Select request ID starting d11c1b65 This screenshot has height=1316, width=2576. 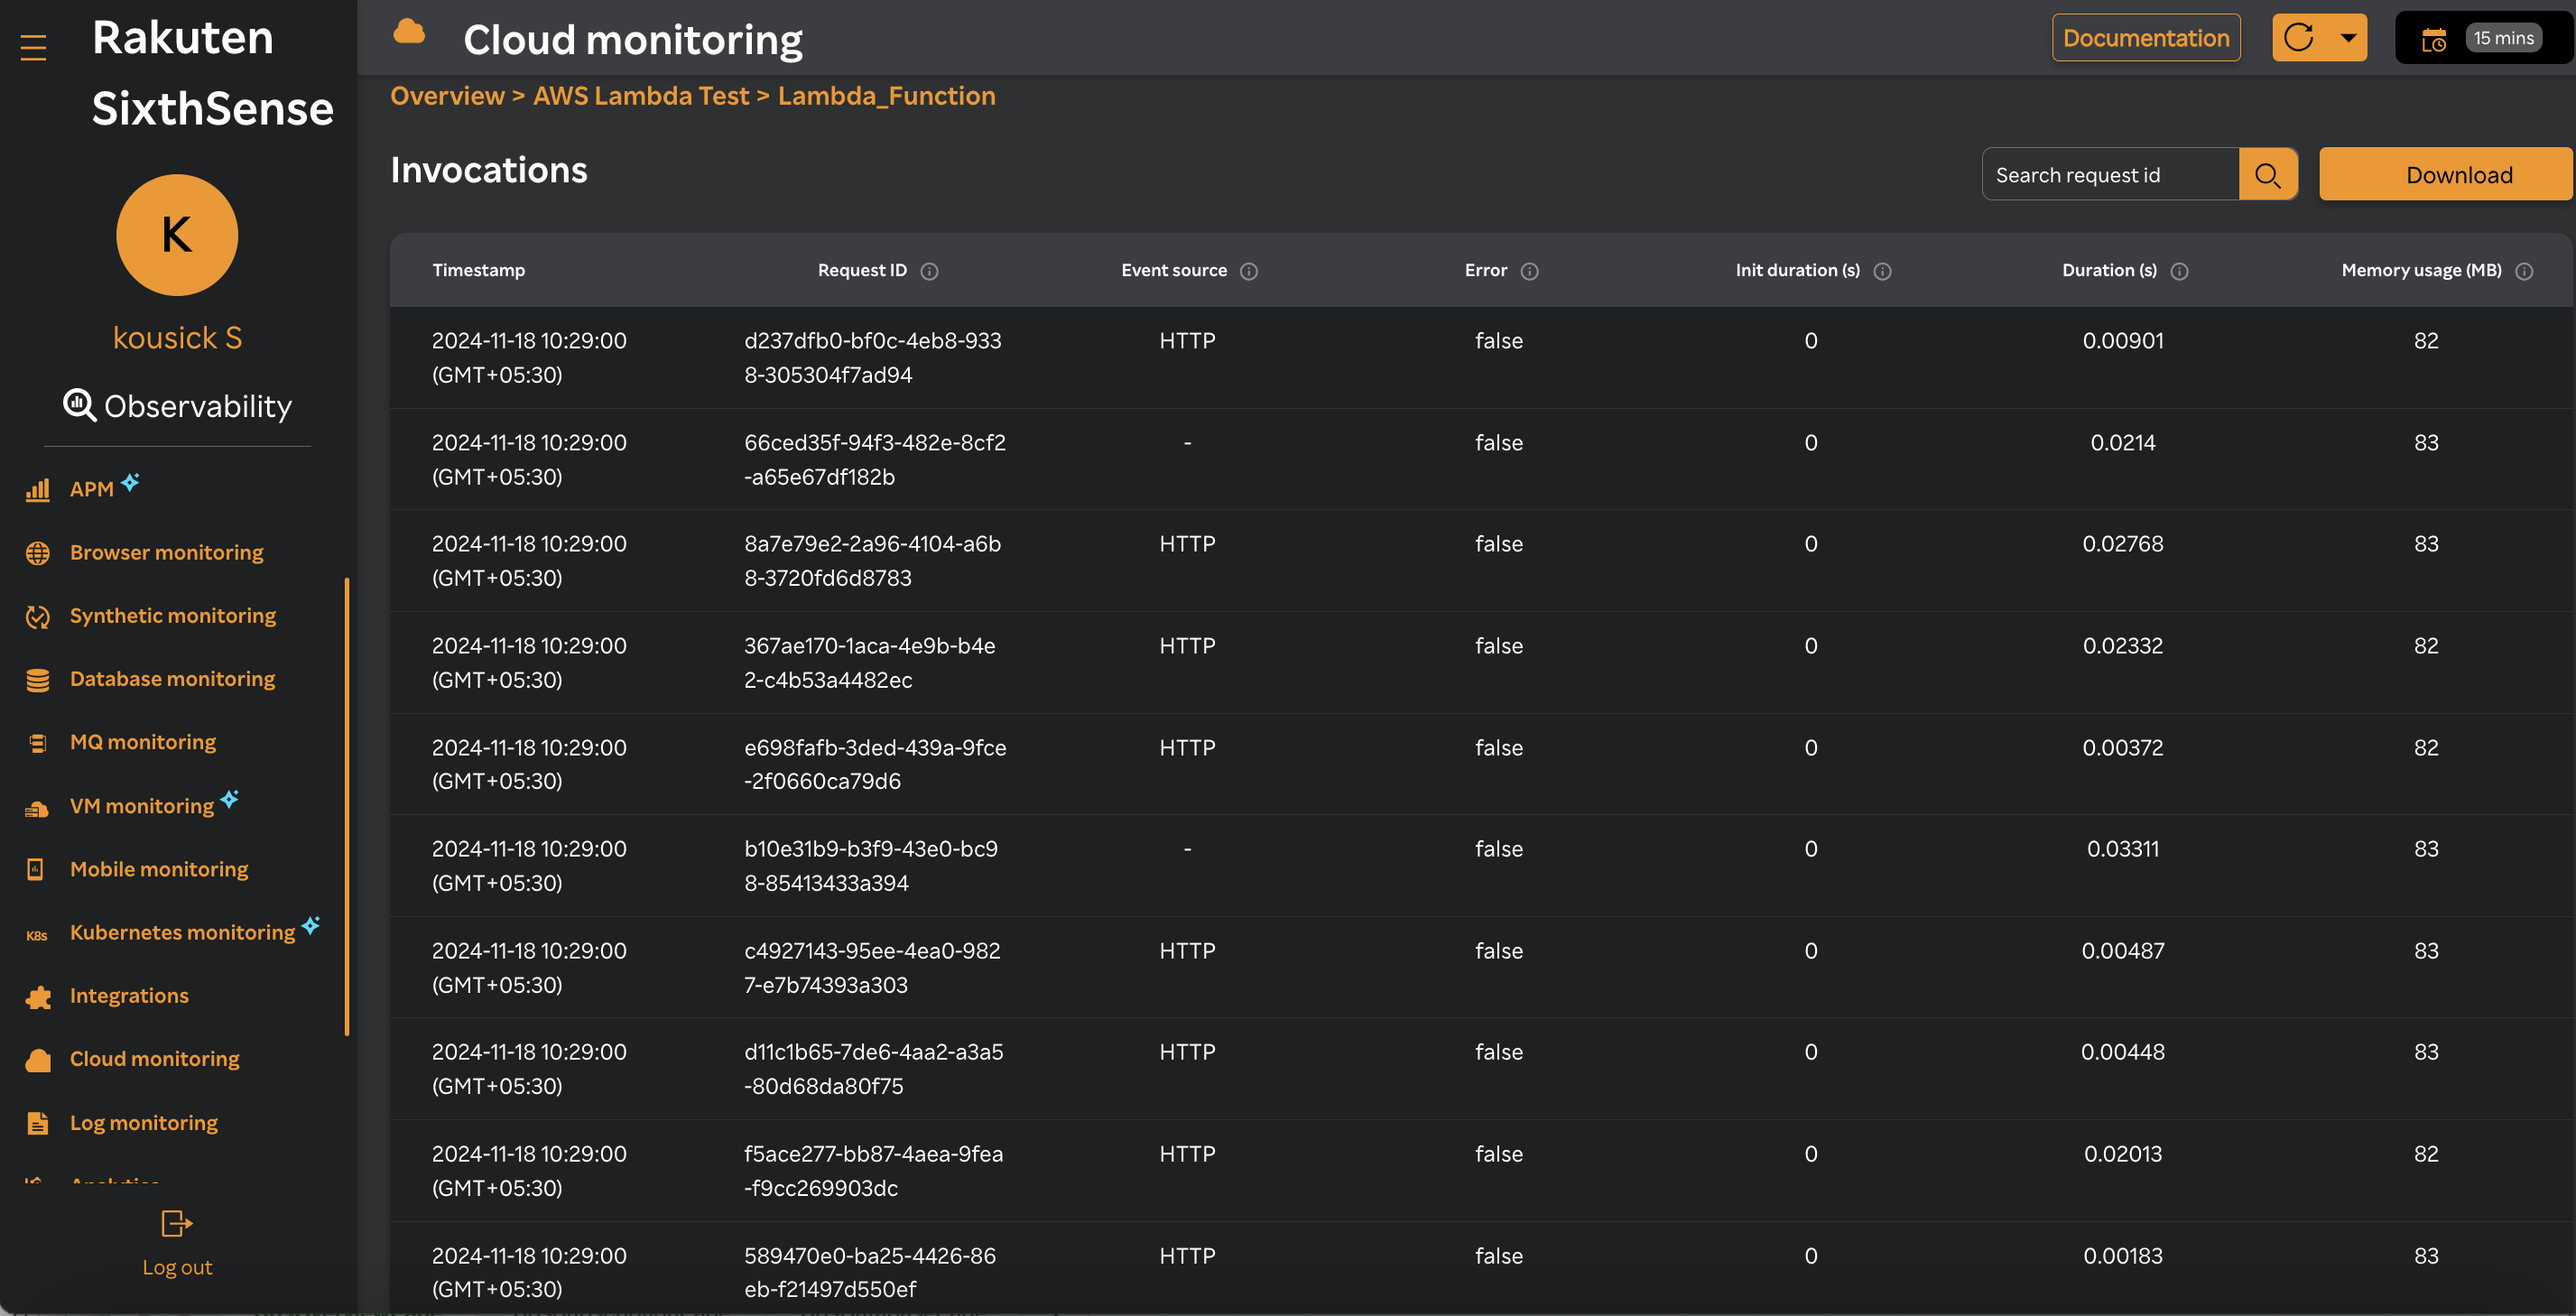pos(873,1069)
